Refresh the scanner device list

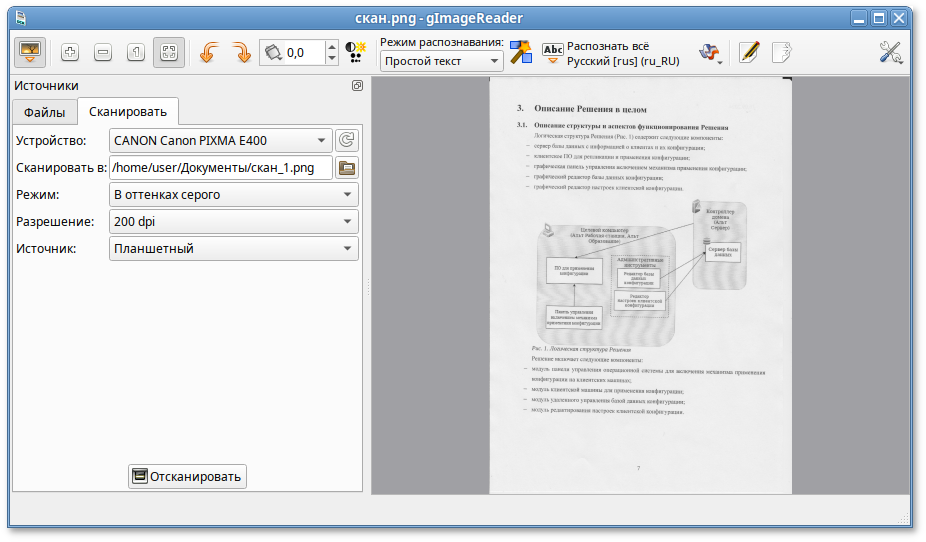tap(347, 140)
